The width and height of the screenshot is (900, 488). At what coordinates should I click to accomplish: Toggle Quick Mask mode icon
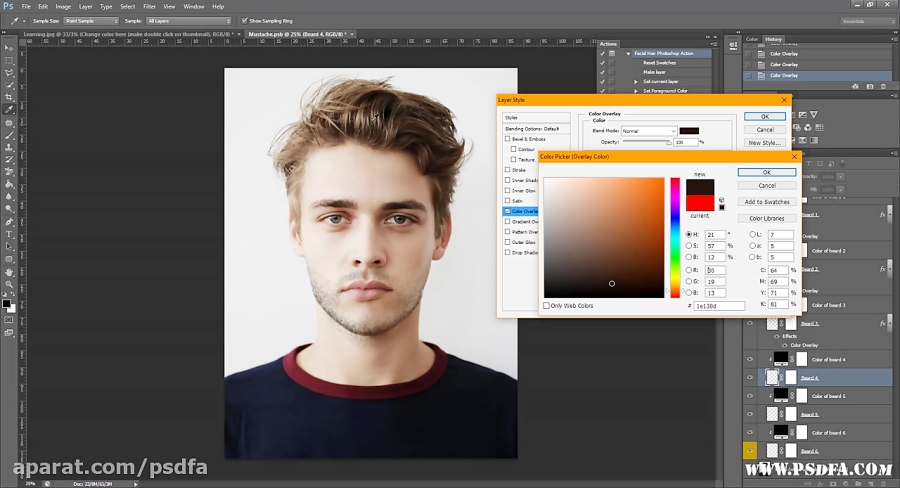click(x=9, y=320)
